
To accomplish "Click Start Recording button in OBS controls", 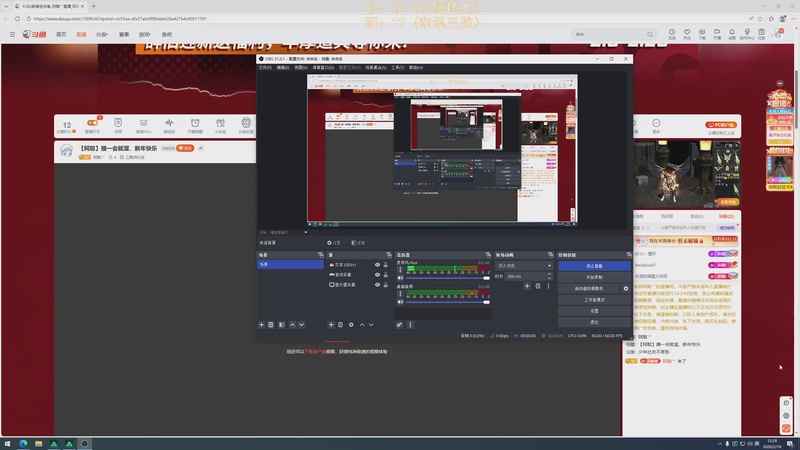I will [594, 277].
